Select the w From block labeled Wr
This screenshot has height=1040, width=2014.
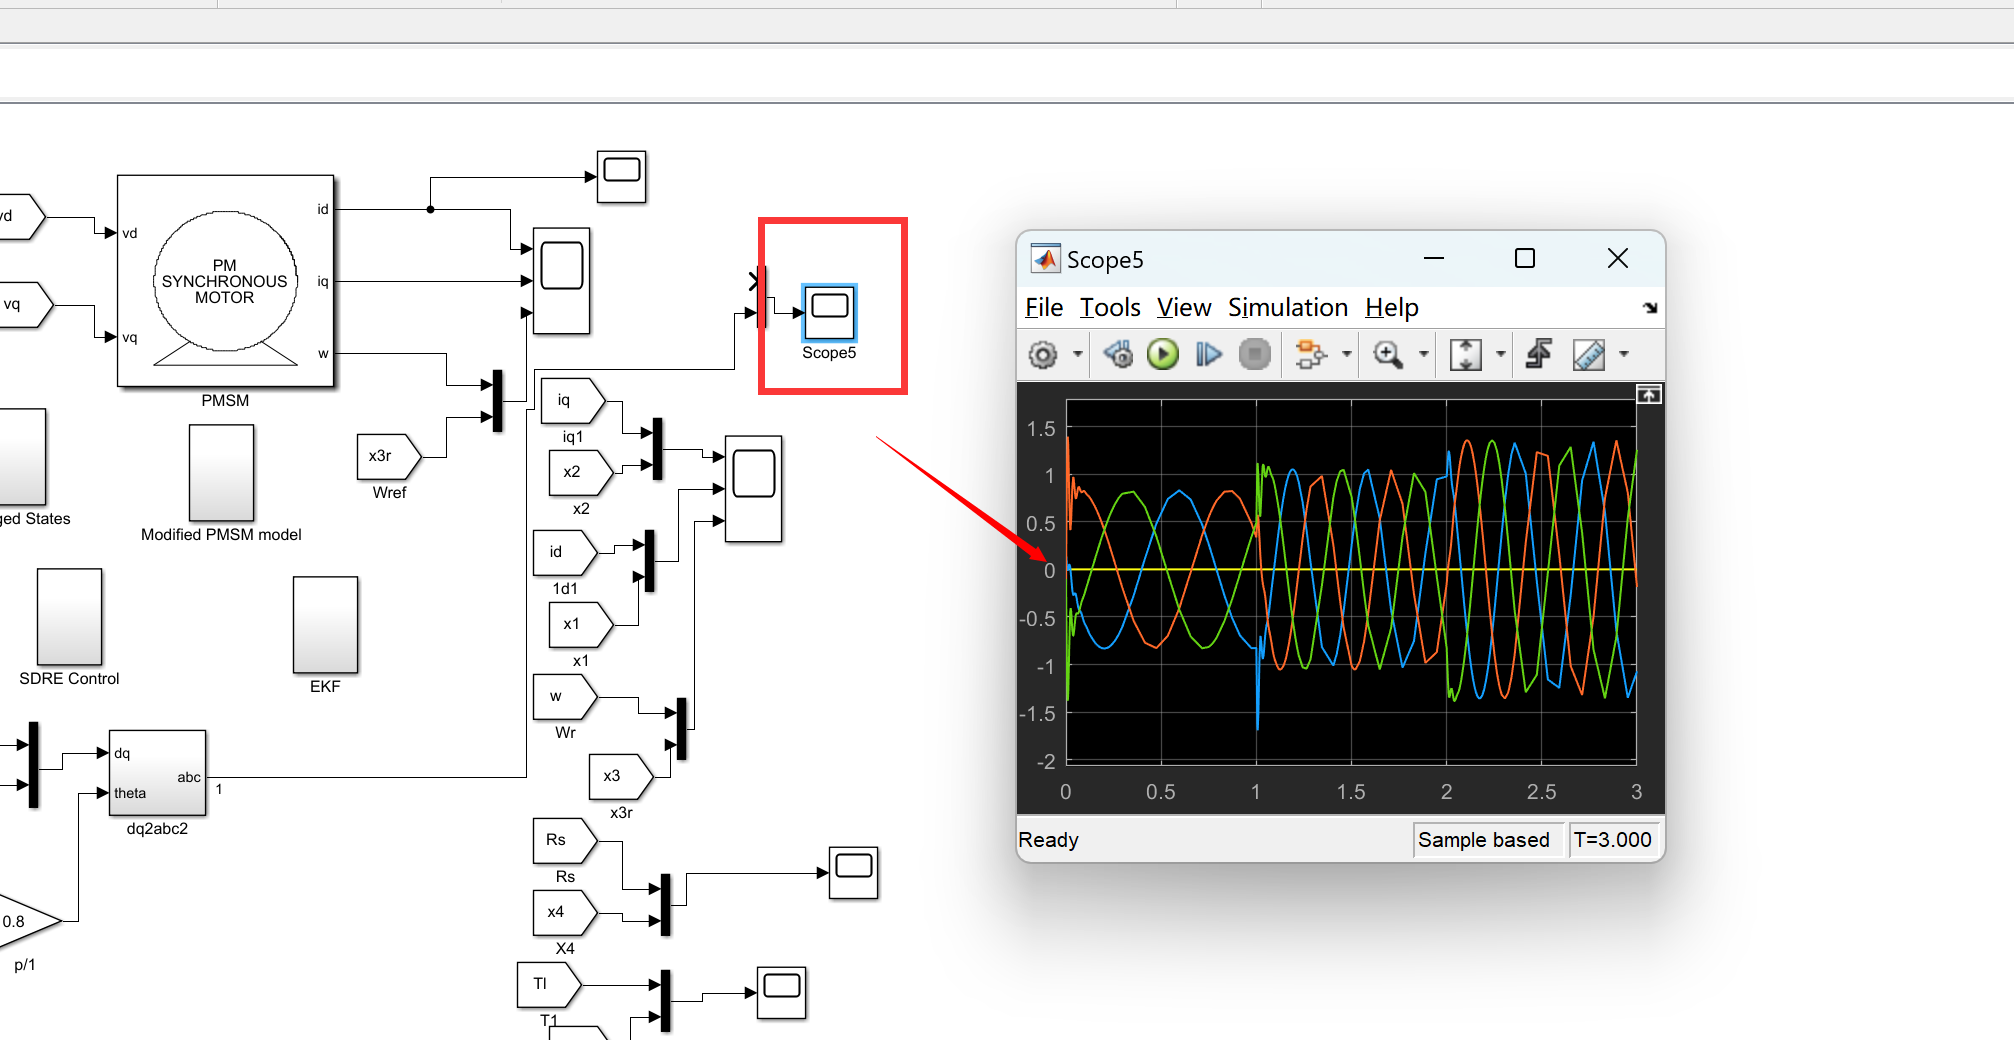pyautogui.click(x=565, y=697)
